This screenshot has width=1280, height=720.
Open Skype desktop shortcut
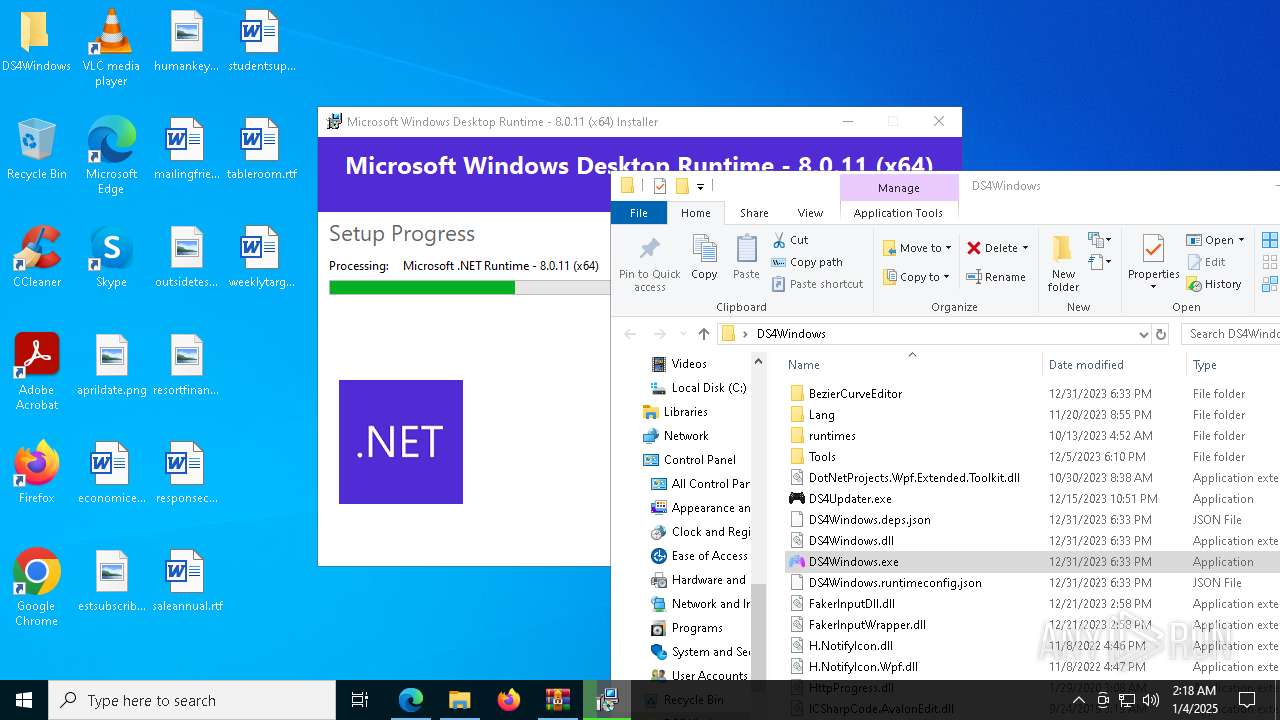coord(111,257)
